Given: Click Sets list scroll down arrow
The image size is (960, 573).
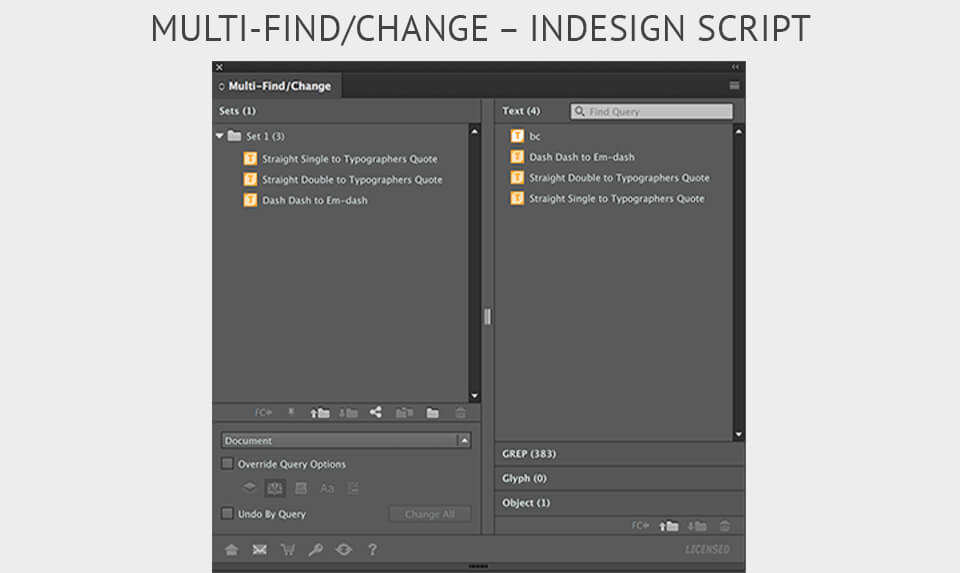Looking at the screenshot, I should coord(474,395).
